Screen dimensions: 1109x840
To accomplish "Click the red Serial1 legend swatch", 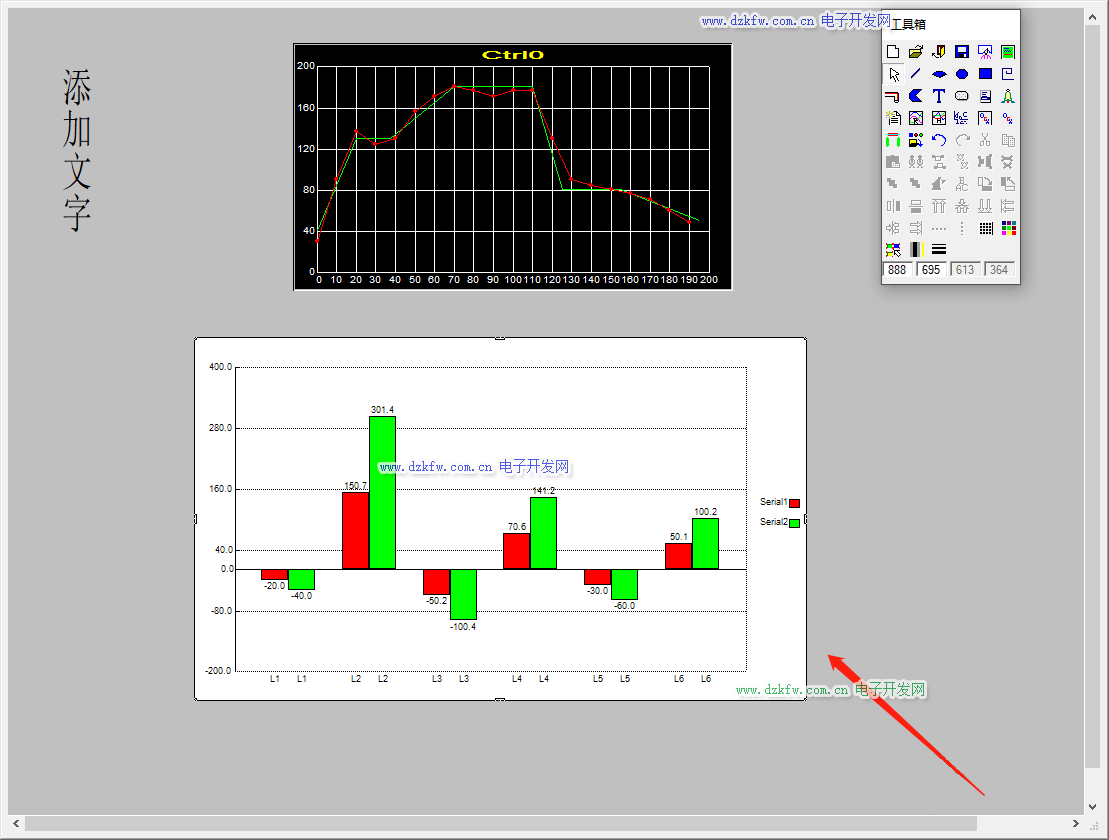I will point(794,503).
